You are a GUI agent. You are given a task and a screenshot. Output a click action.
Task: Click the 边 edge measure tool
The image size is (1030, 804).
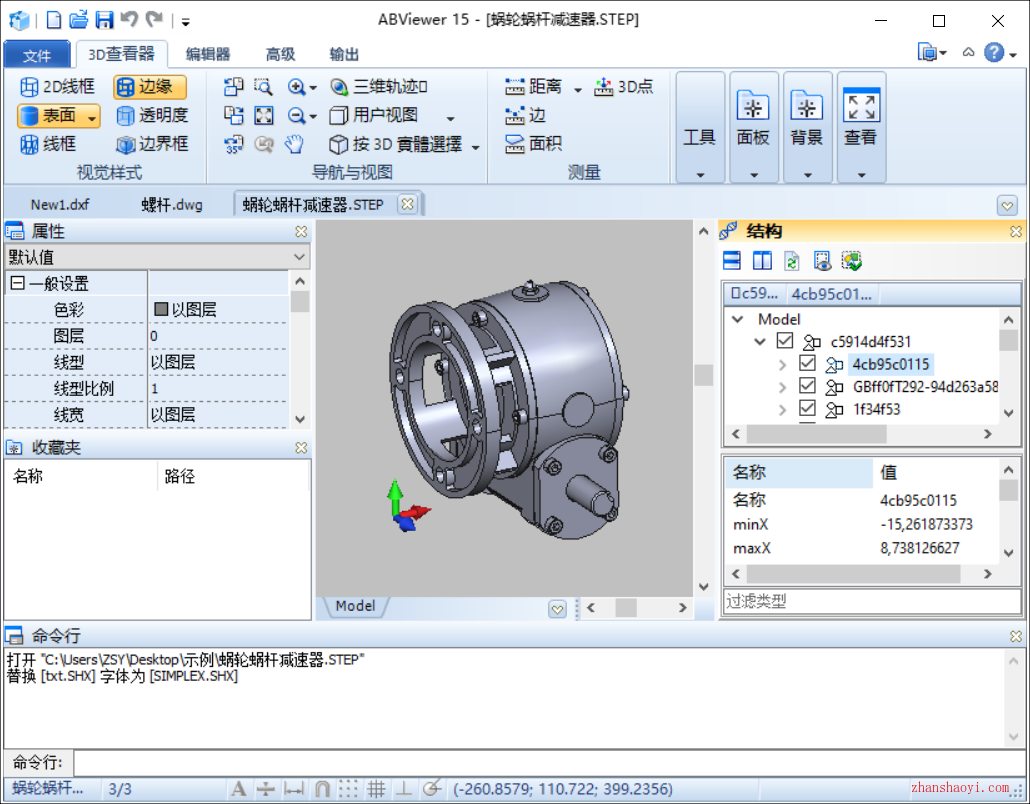(x=526, y=116)
